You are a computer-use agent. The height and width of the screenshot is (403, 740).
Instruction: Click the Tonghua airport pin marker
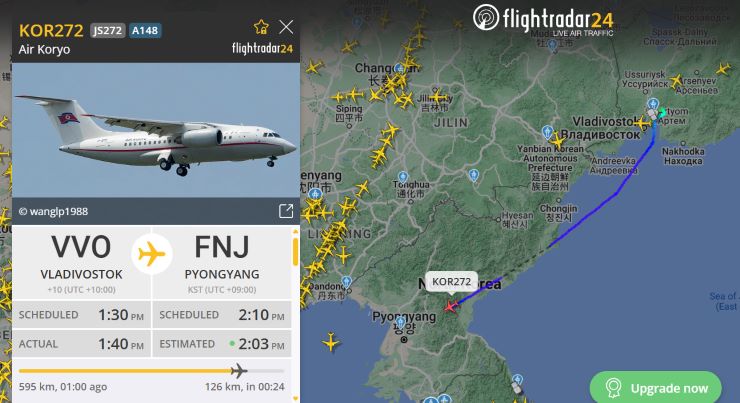click(403, 177)
